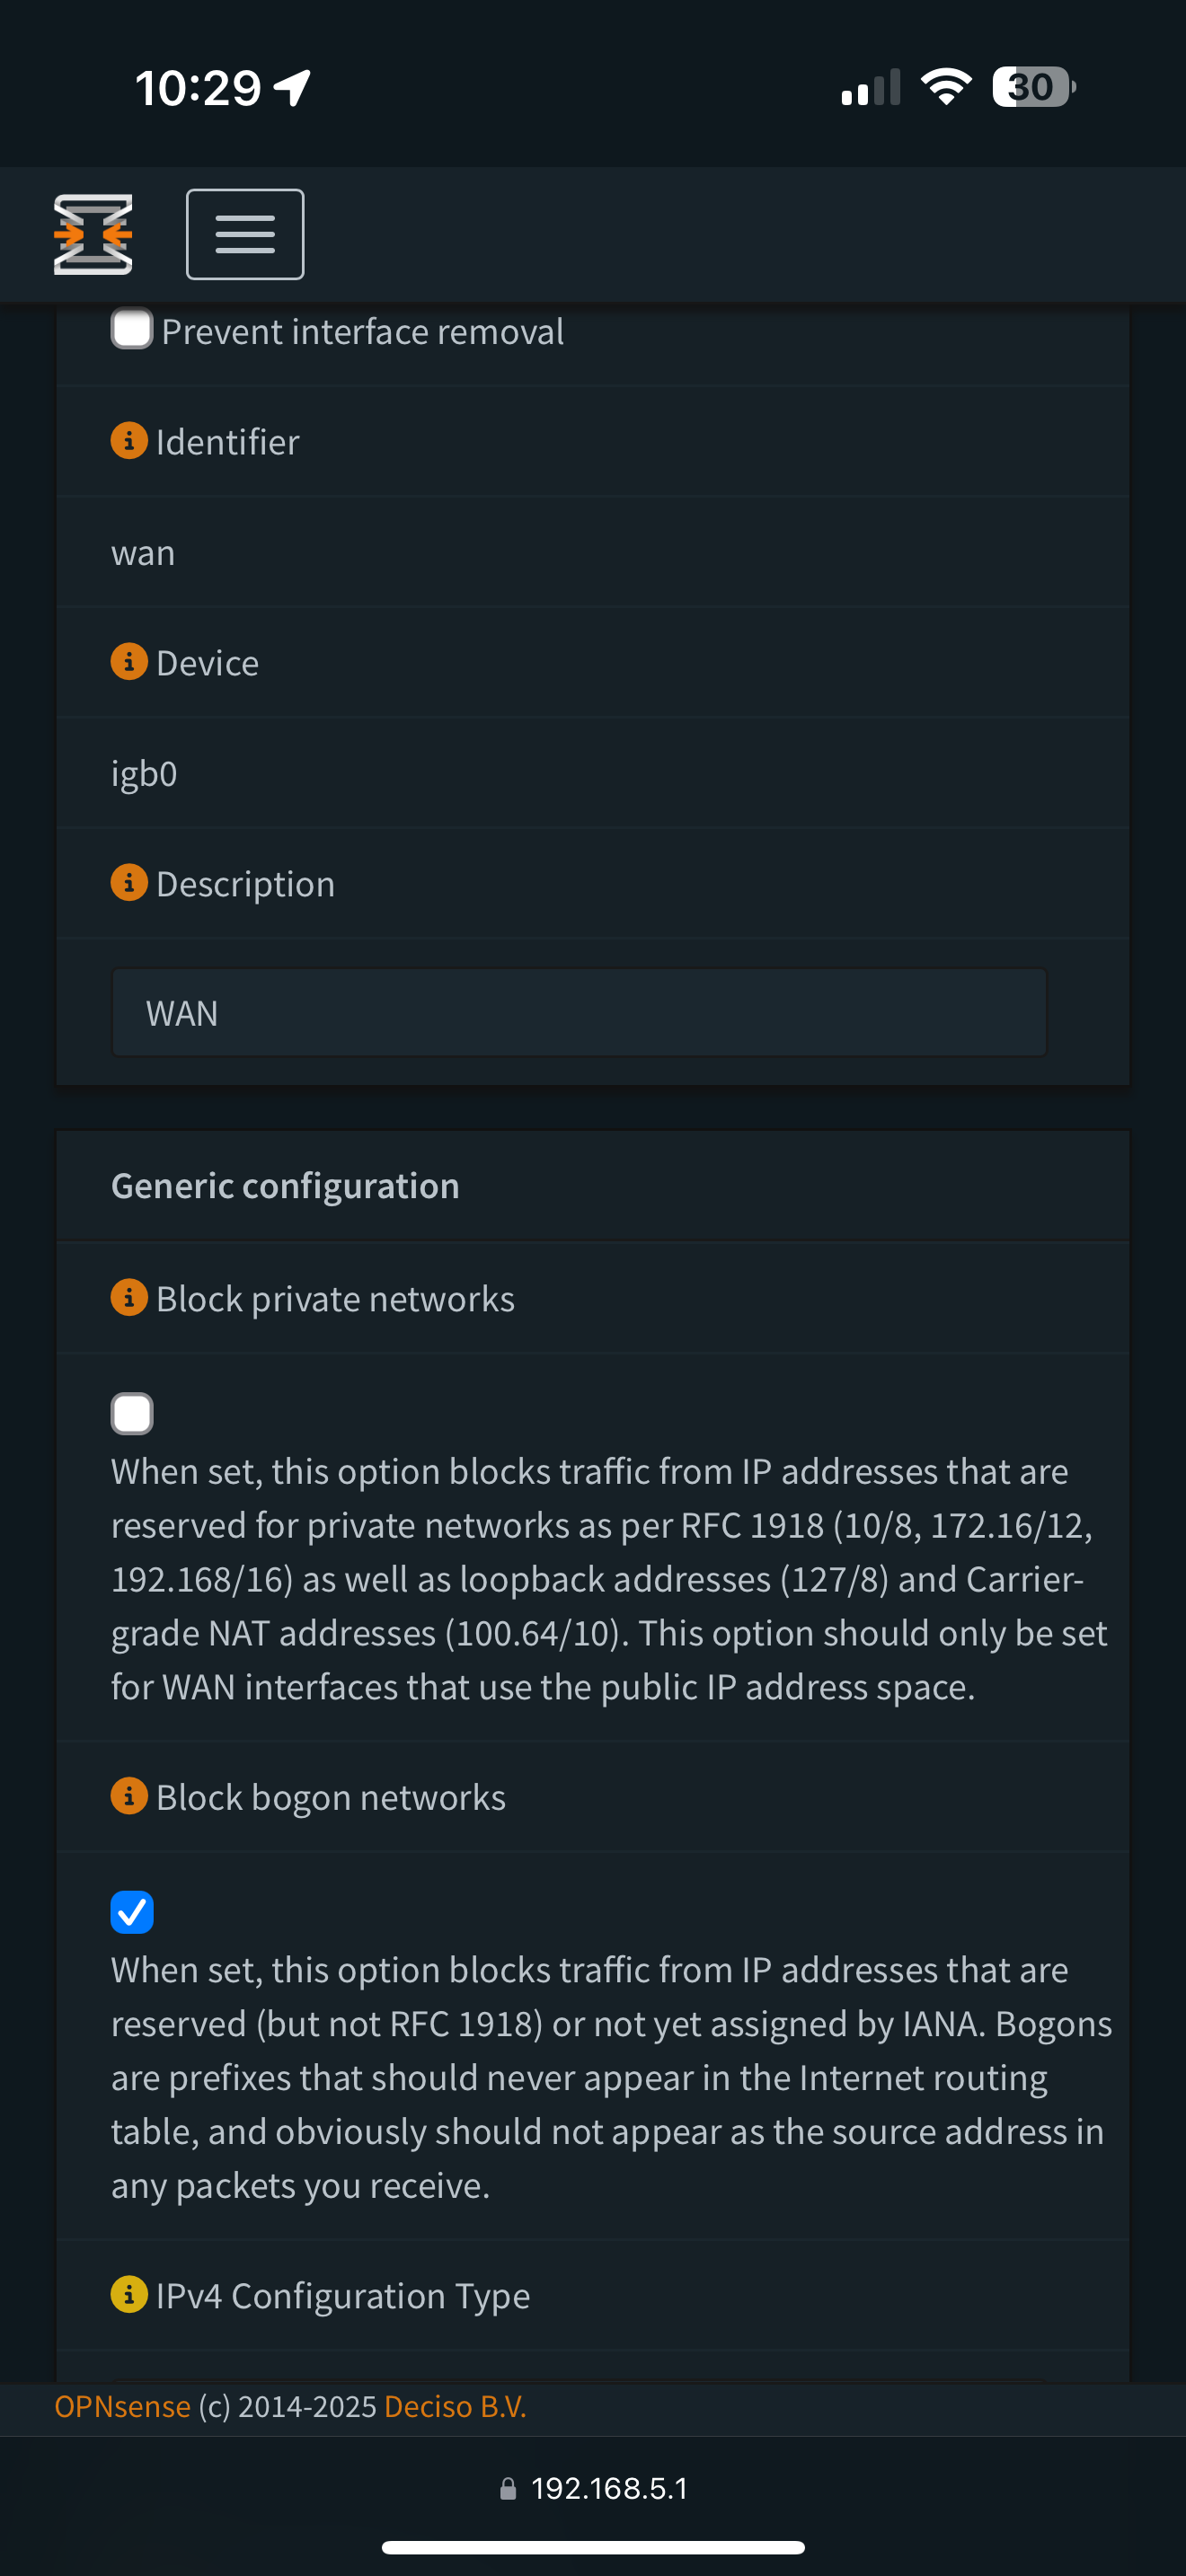Show help info for Device

[129, 662]
